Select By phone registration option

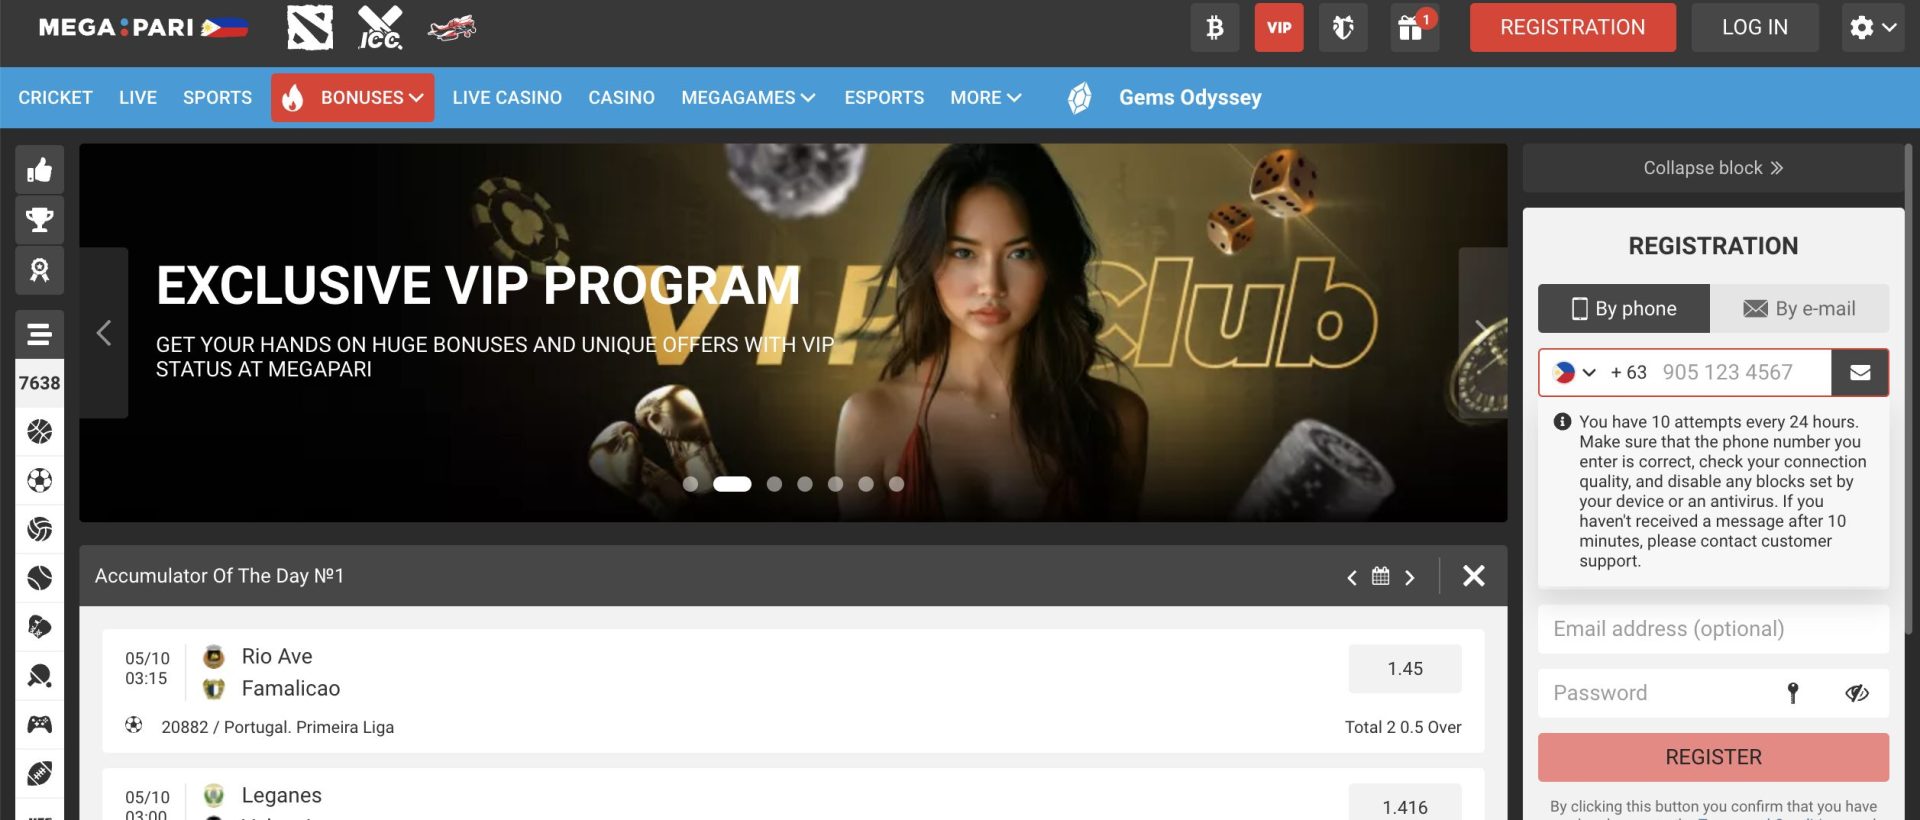pos(1624,309)
